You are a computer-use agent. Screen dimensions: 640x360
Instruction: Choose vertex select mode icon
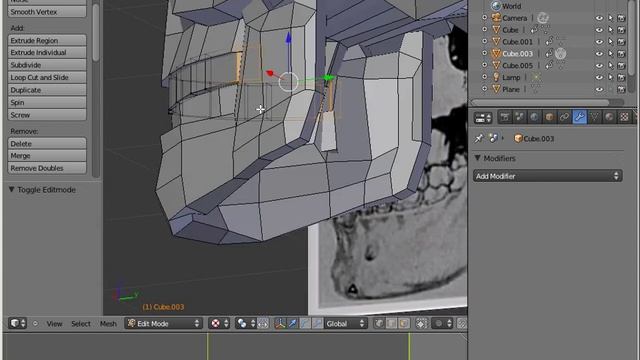(379, 324)
